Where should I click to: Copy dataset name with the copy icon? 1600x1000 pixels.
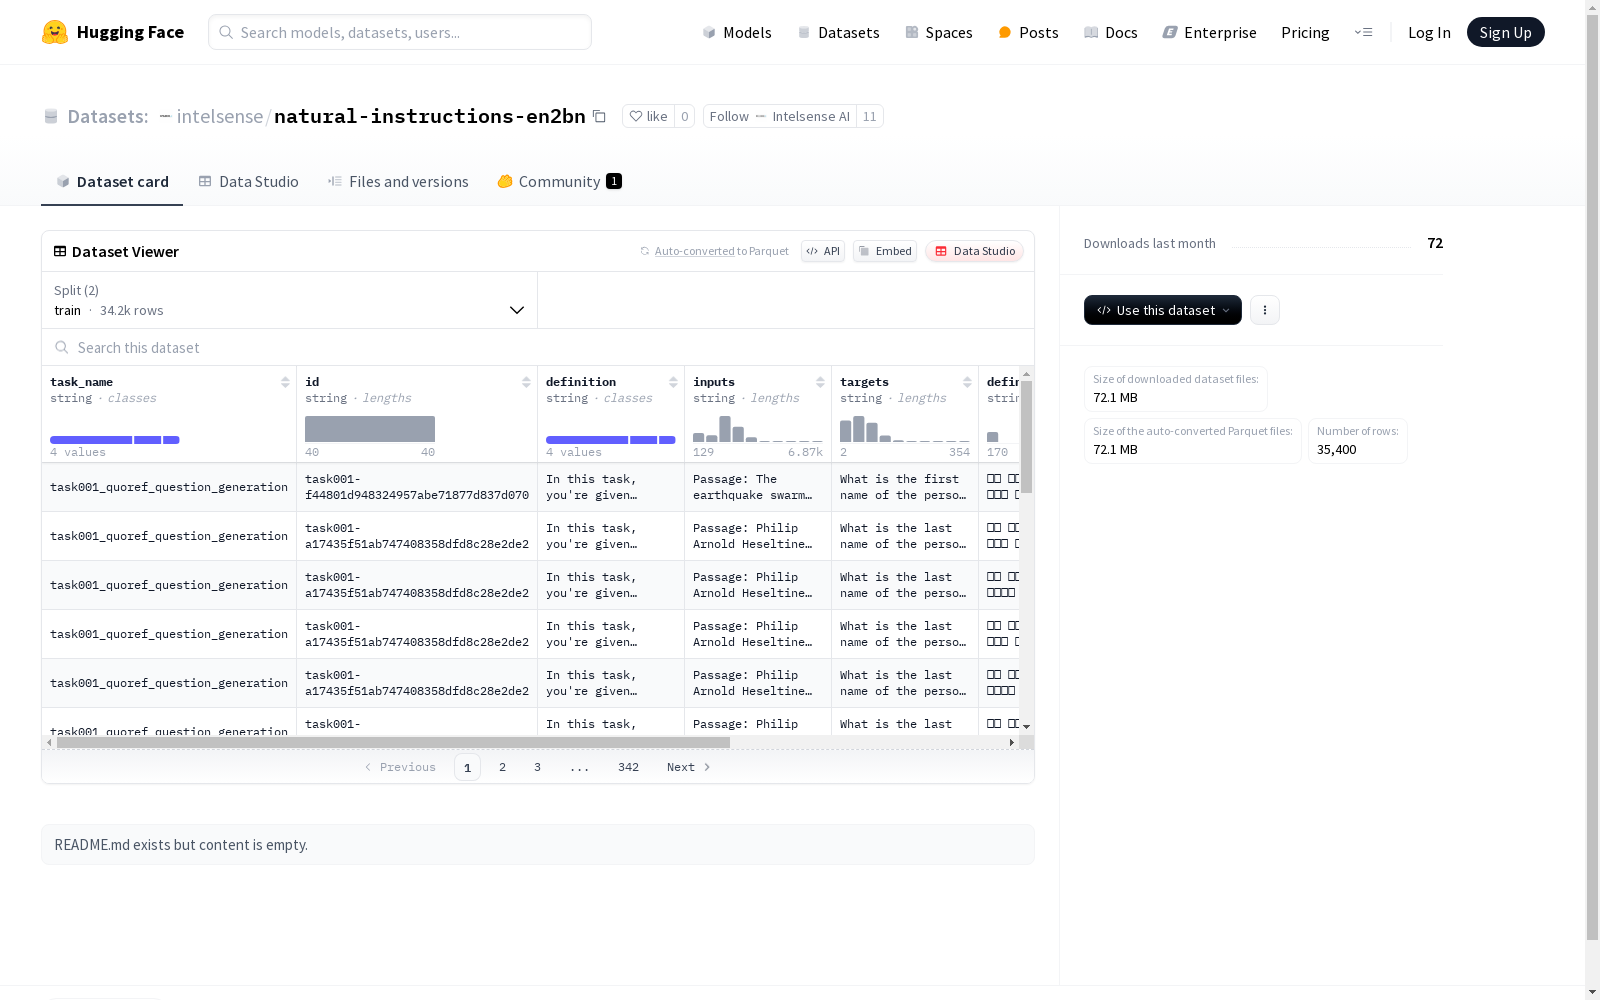pyautogui.click(x=599, y=116)
